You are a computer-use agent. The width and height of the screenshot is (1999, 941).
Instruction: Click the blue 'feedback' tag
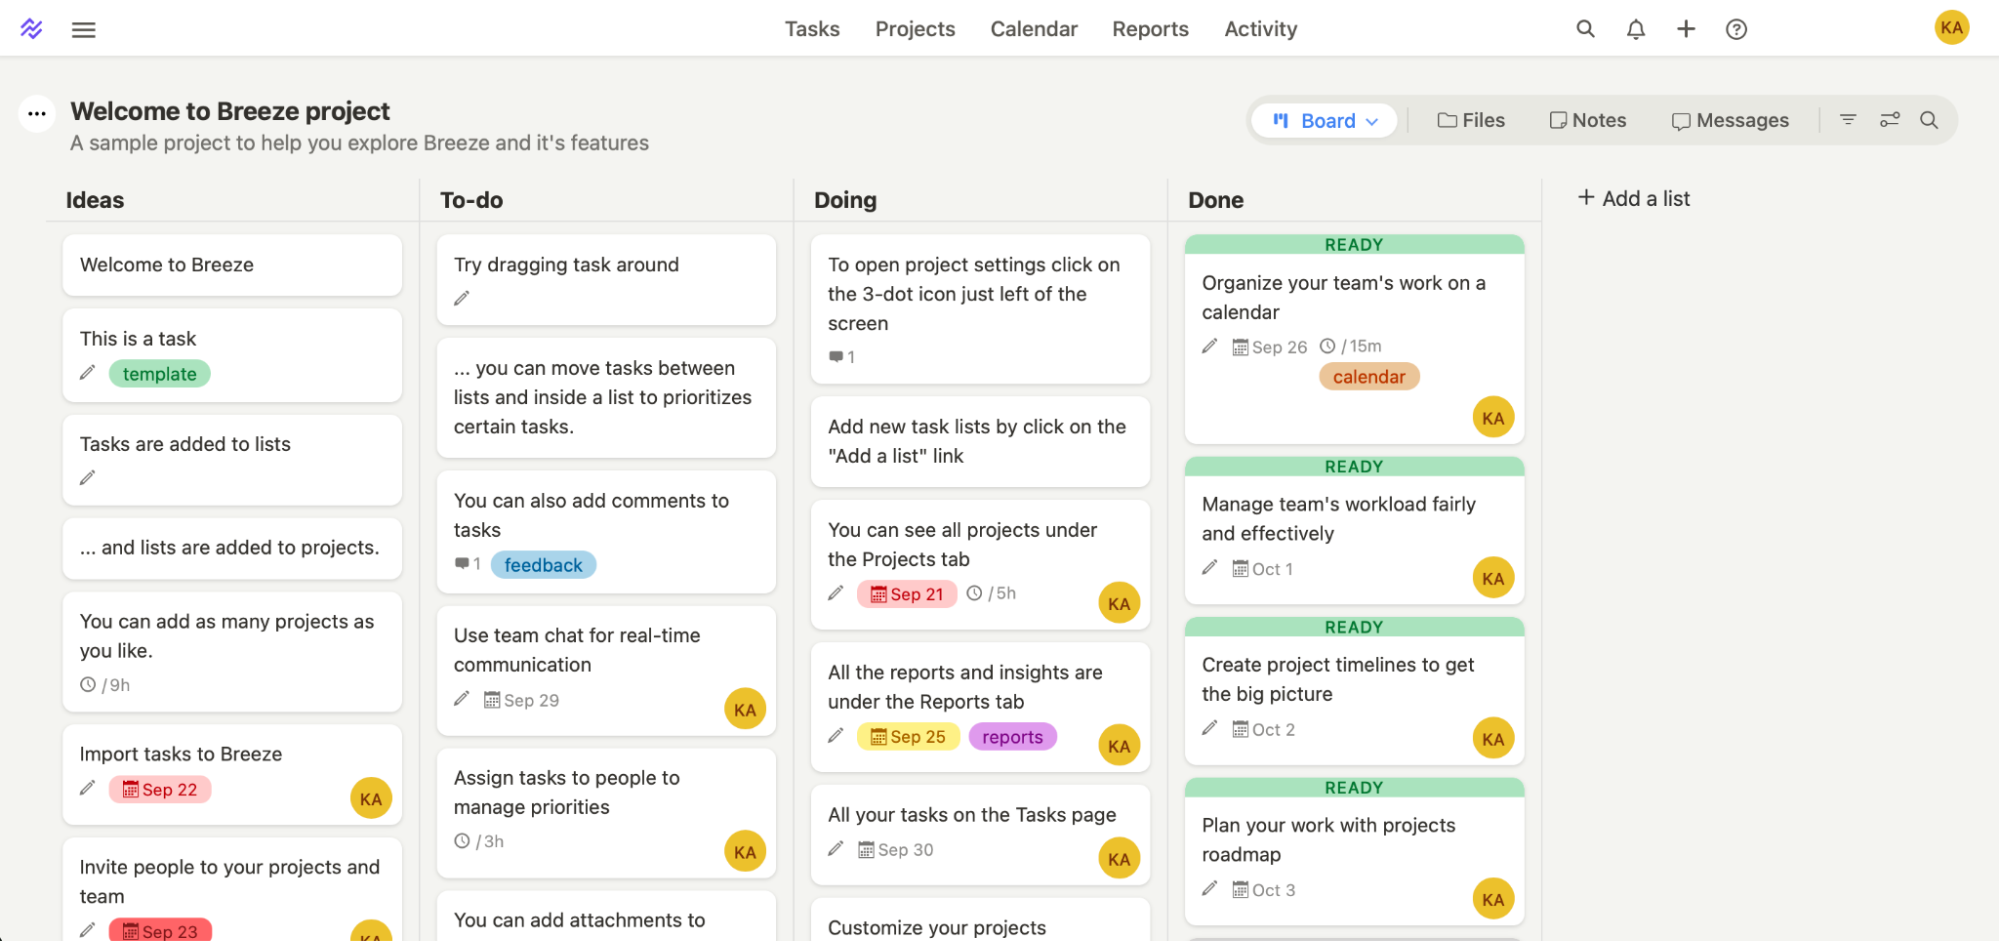tap(543, 565)
